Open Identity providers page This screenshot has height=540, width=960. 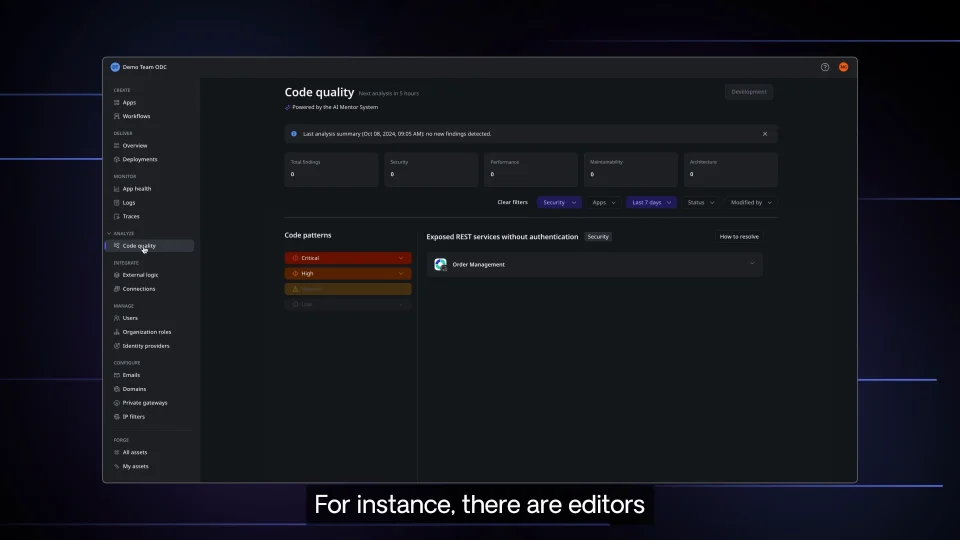click(x=146, y=346)
